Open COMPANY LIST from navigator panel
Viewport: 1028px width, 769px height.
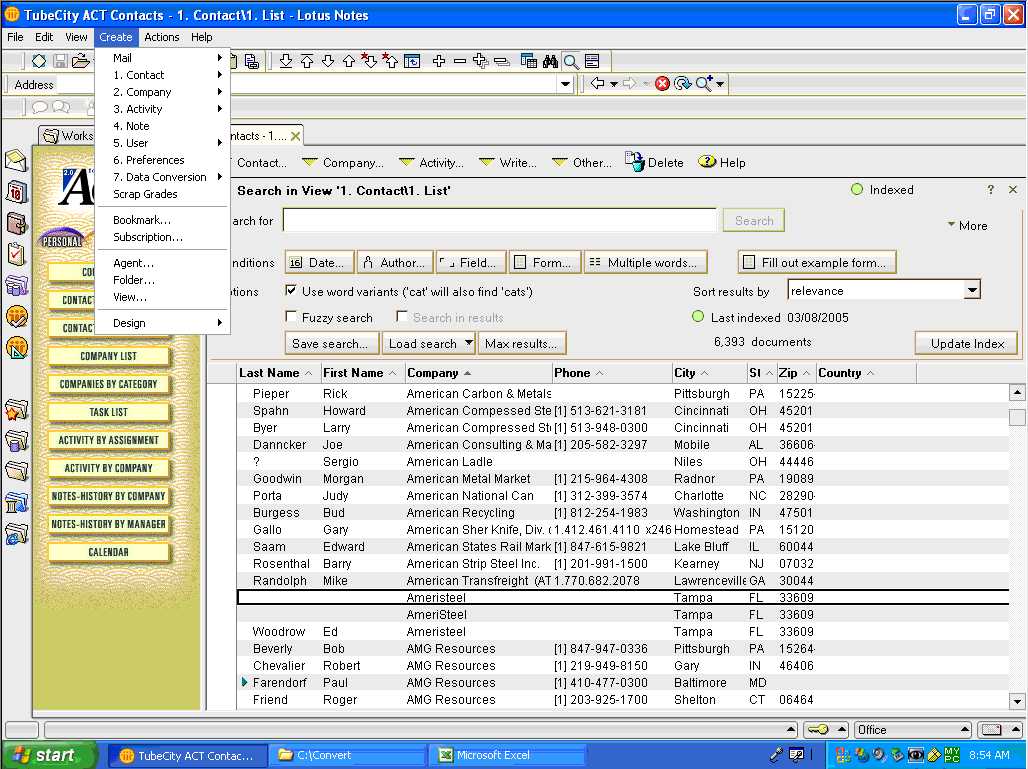tap(109, 356)
